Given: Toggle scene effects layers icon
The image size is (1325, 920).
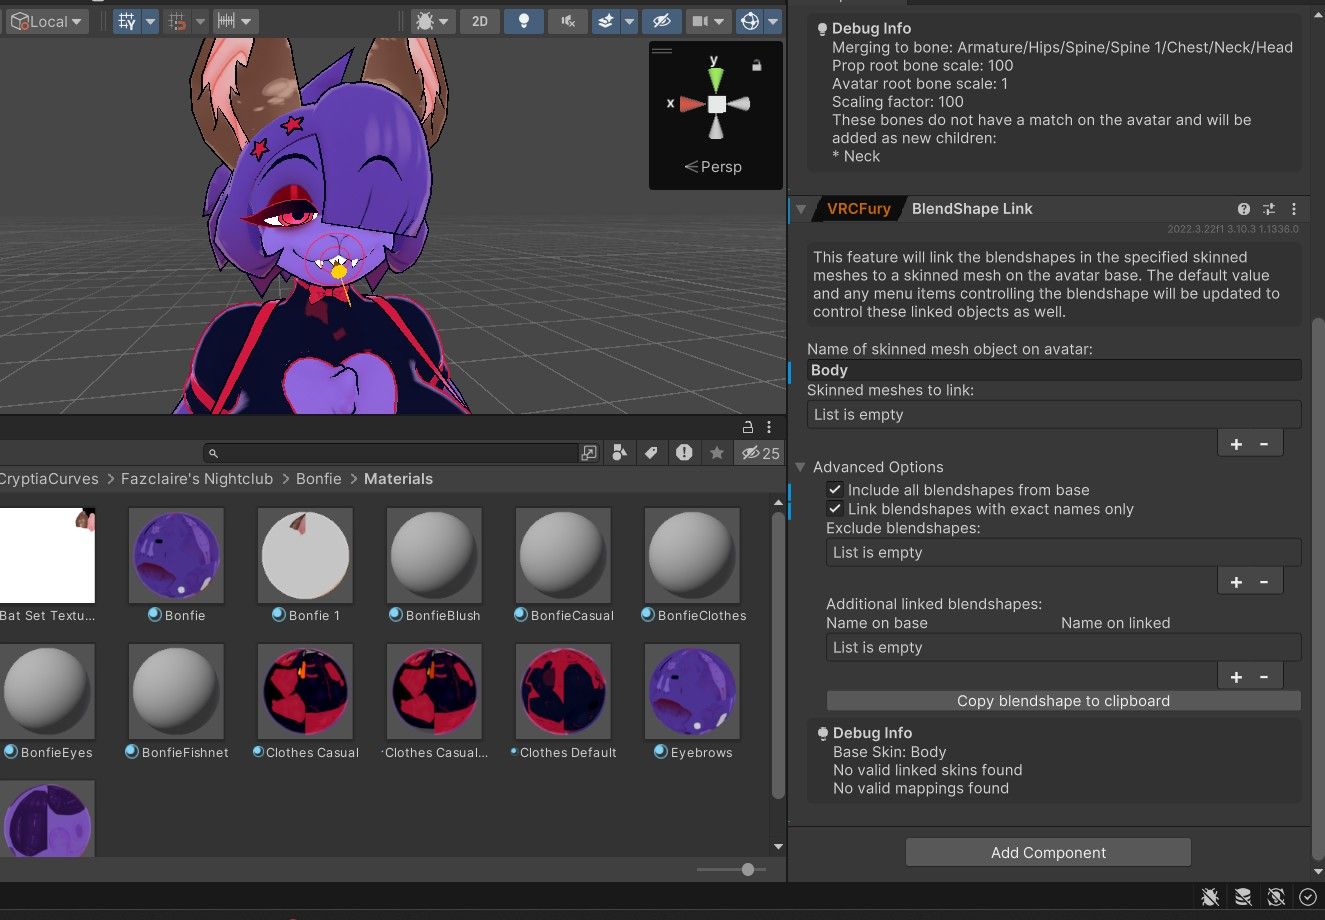Looking at the screenshot, I should (605, 21).
